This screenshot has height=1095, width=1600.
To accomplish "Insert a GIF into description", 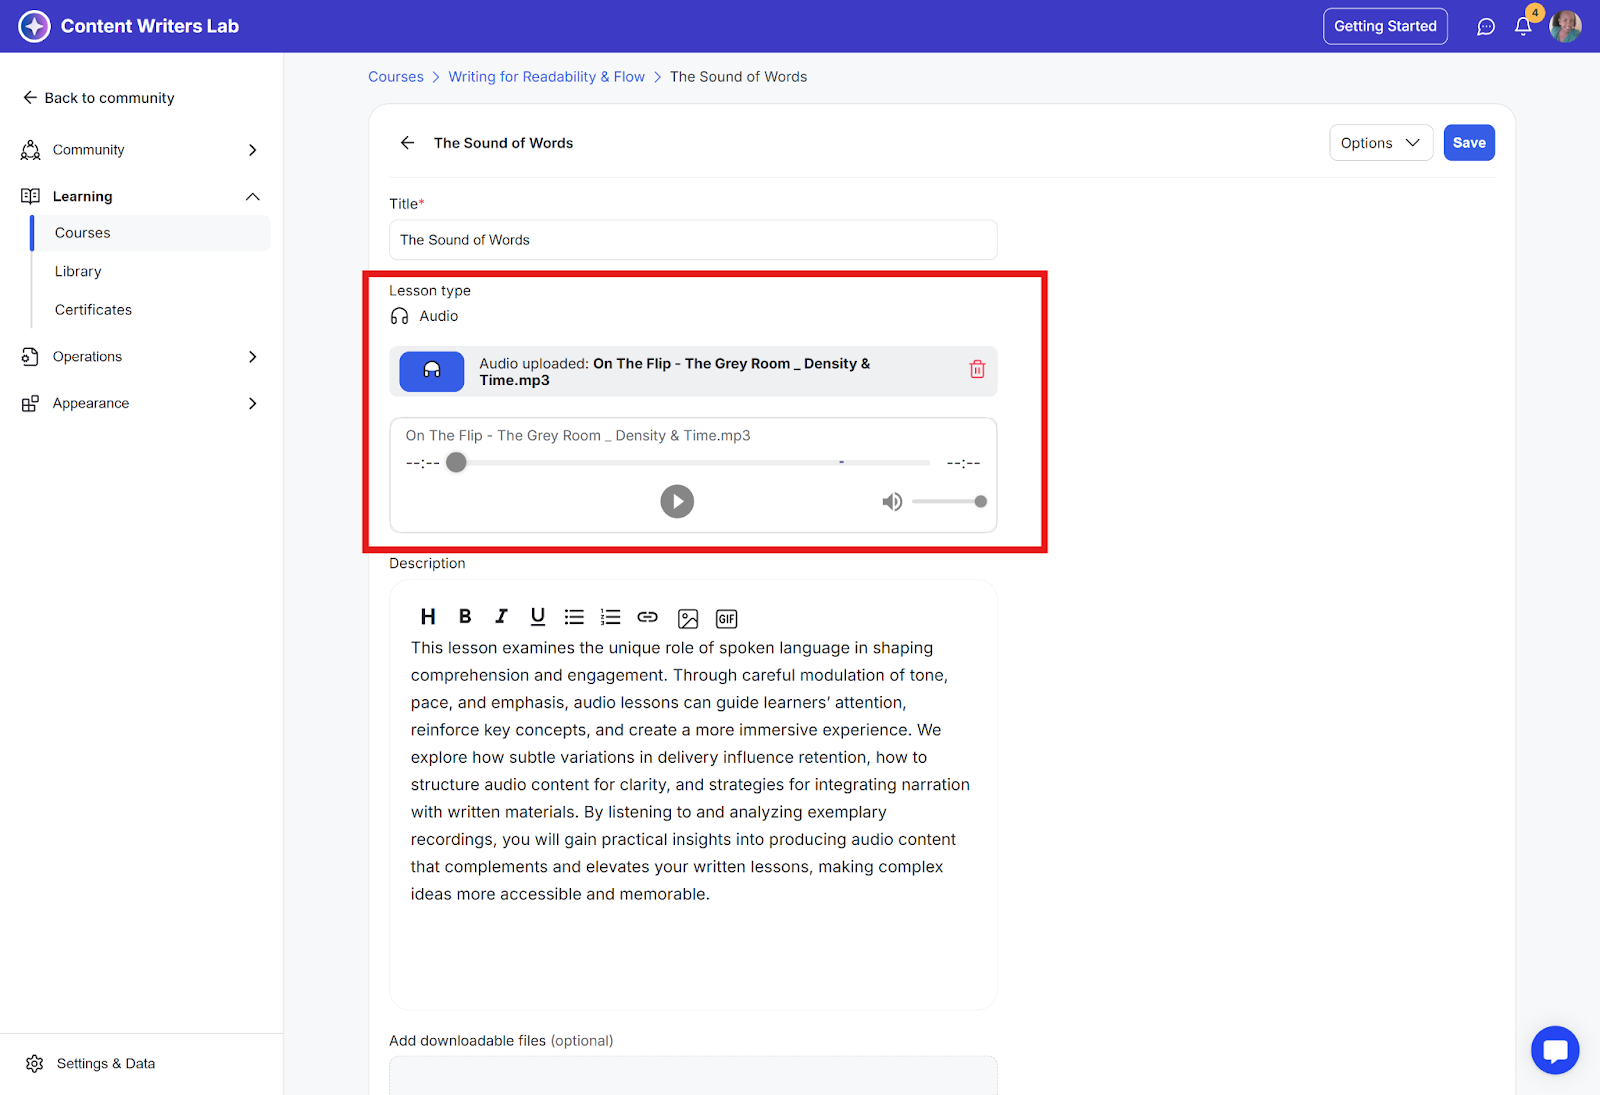I will [x=727, y=618].
